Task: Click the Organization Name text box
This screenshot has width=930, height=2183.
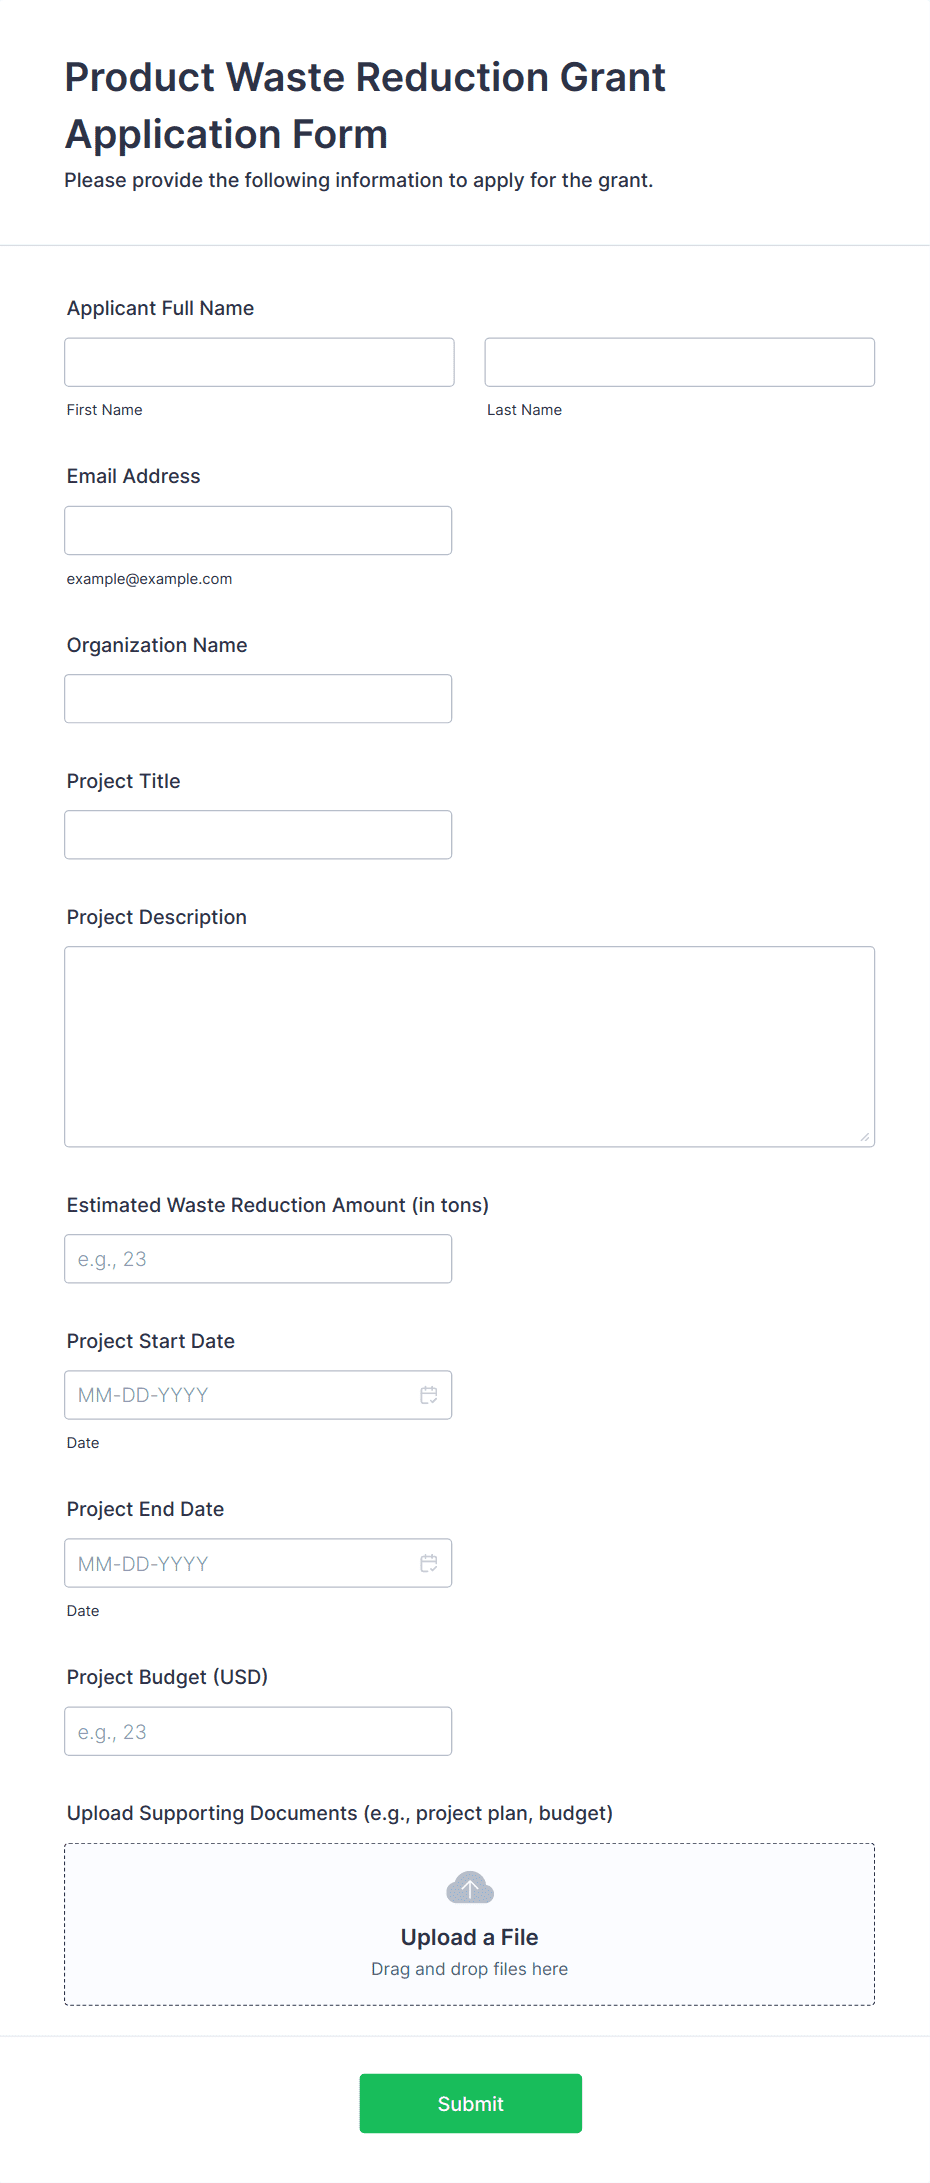Action: pyautogui.click(x=258, y=699)
